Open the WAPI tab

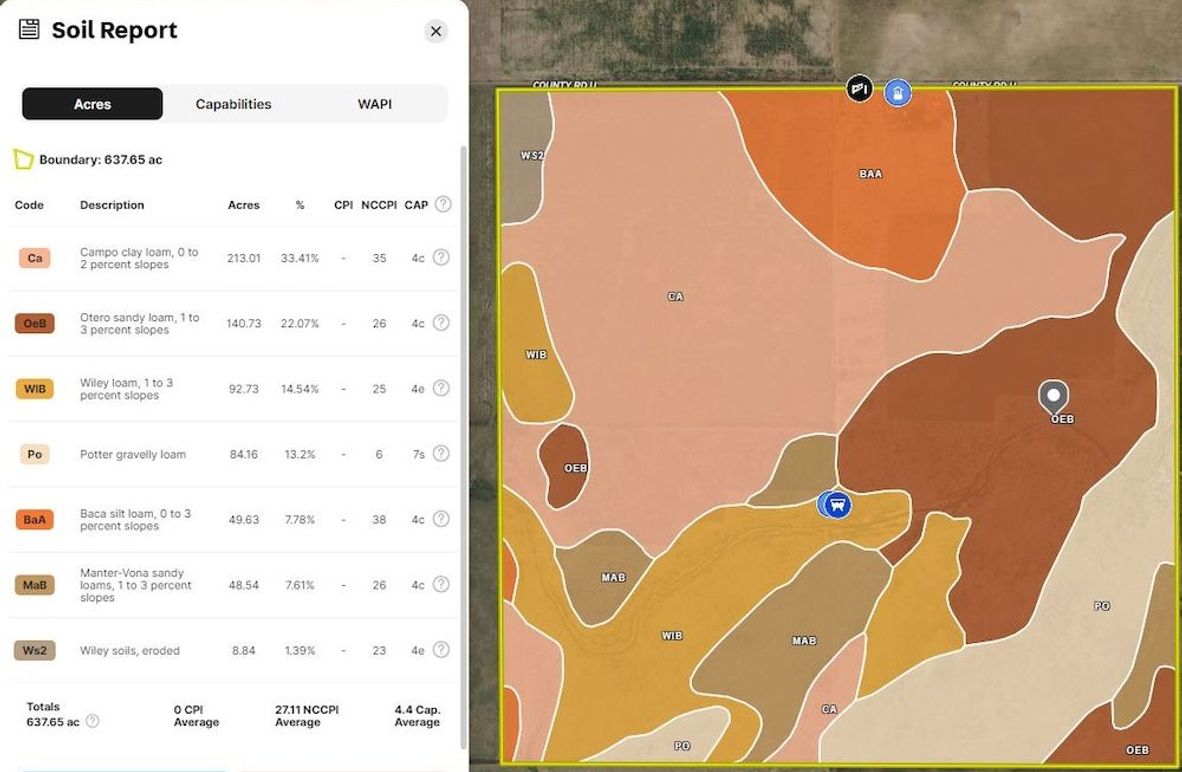(x=375, y=103)
